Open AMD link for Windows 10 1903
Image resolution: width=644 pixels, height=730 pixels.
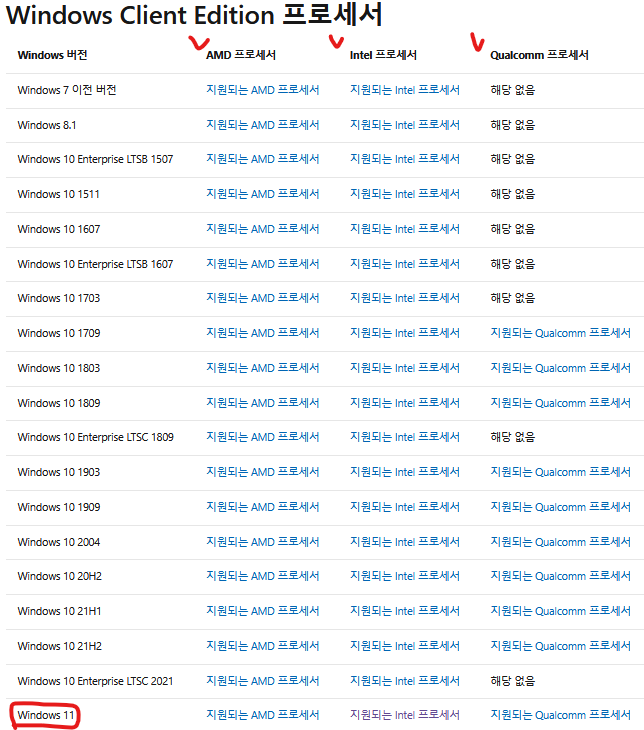(x=263, y=472)
